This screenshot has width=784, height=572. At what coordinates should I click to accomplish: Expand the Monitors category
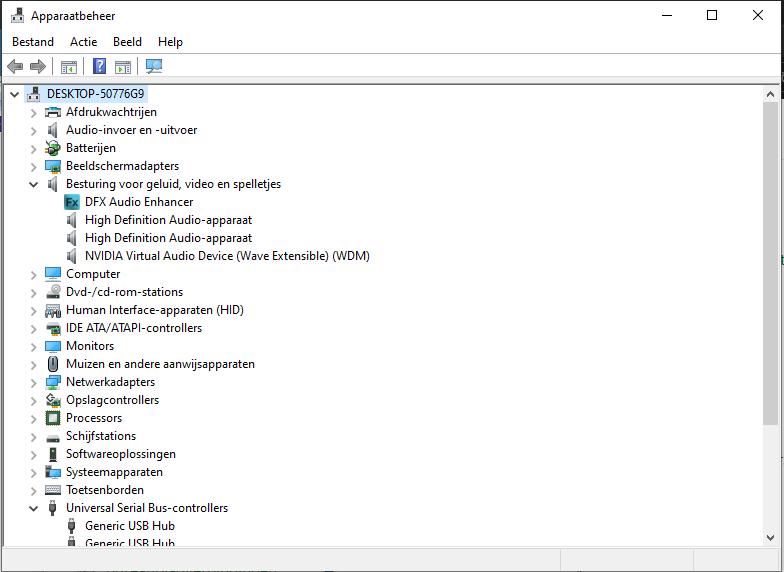coord(34,346)
